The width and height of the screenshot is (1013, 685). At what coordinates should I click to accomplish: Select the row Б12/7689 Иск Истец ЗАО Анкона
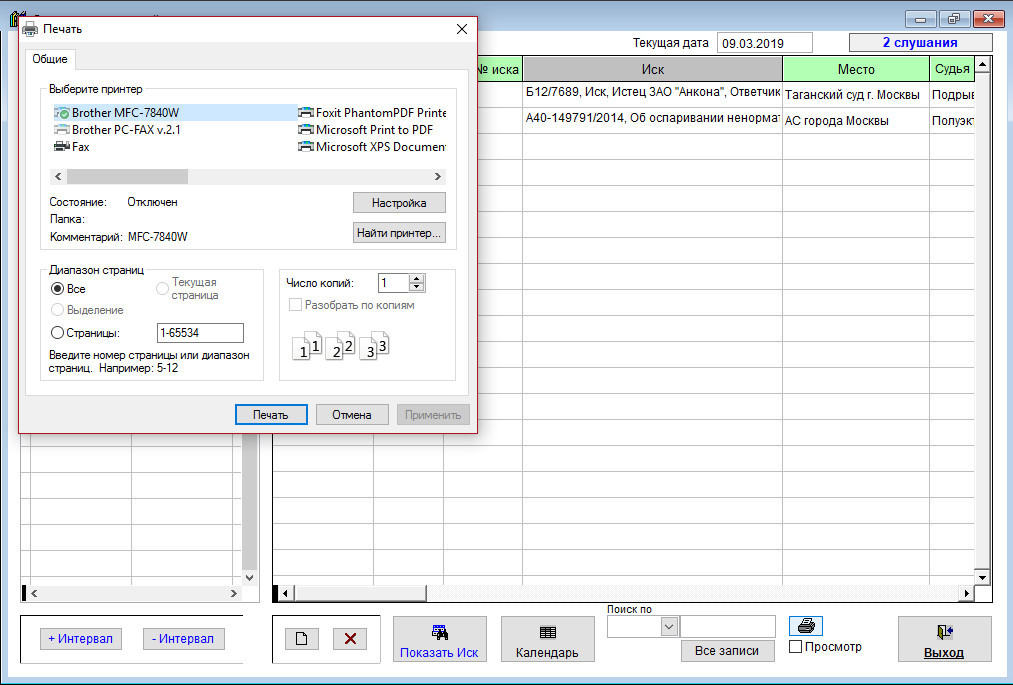(653, 94)
